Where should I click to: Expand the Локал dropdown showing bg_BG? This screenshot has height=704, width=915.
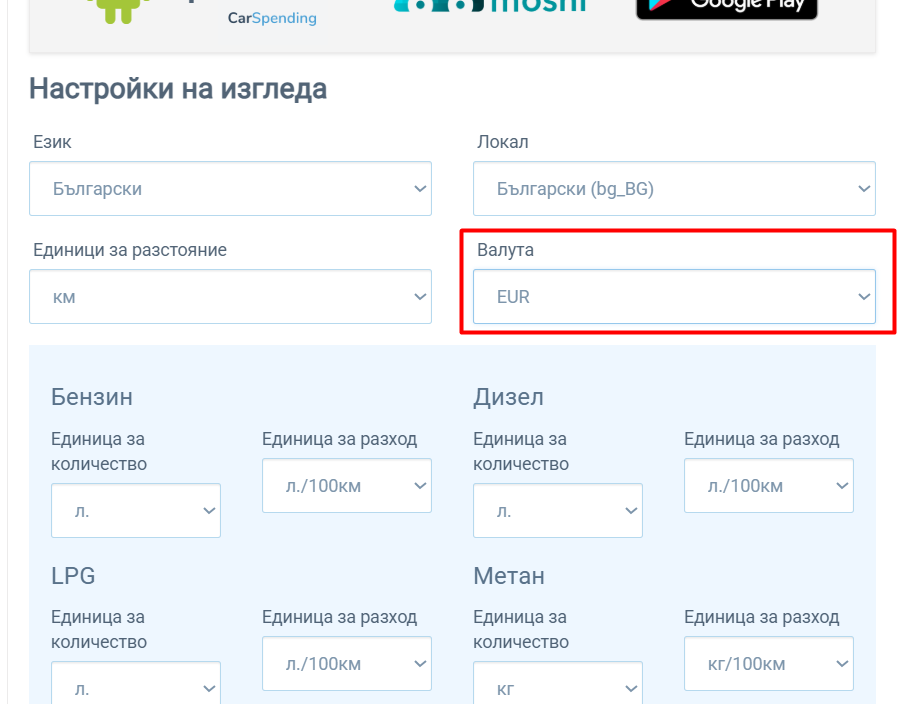click(x=673, y=189)
